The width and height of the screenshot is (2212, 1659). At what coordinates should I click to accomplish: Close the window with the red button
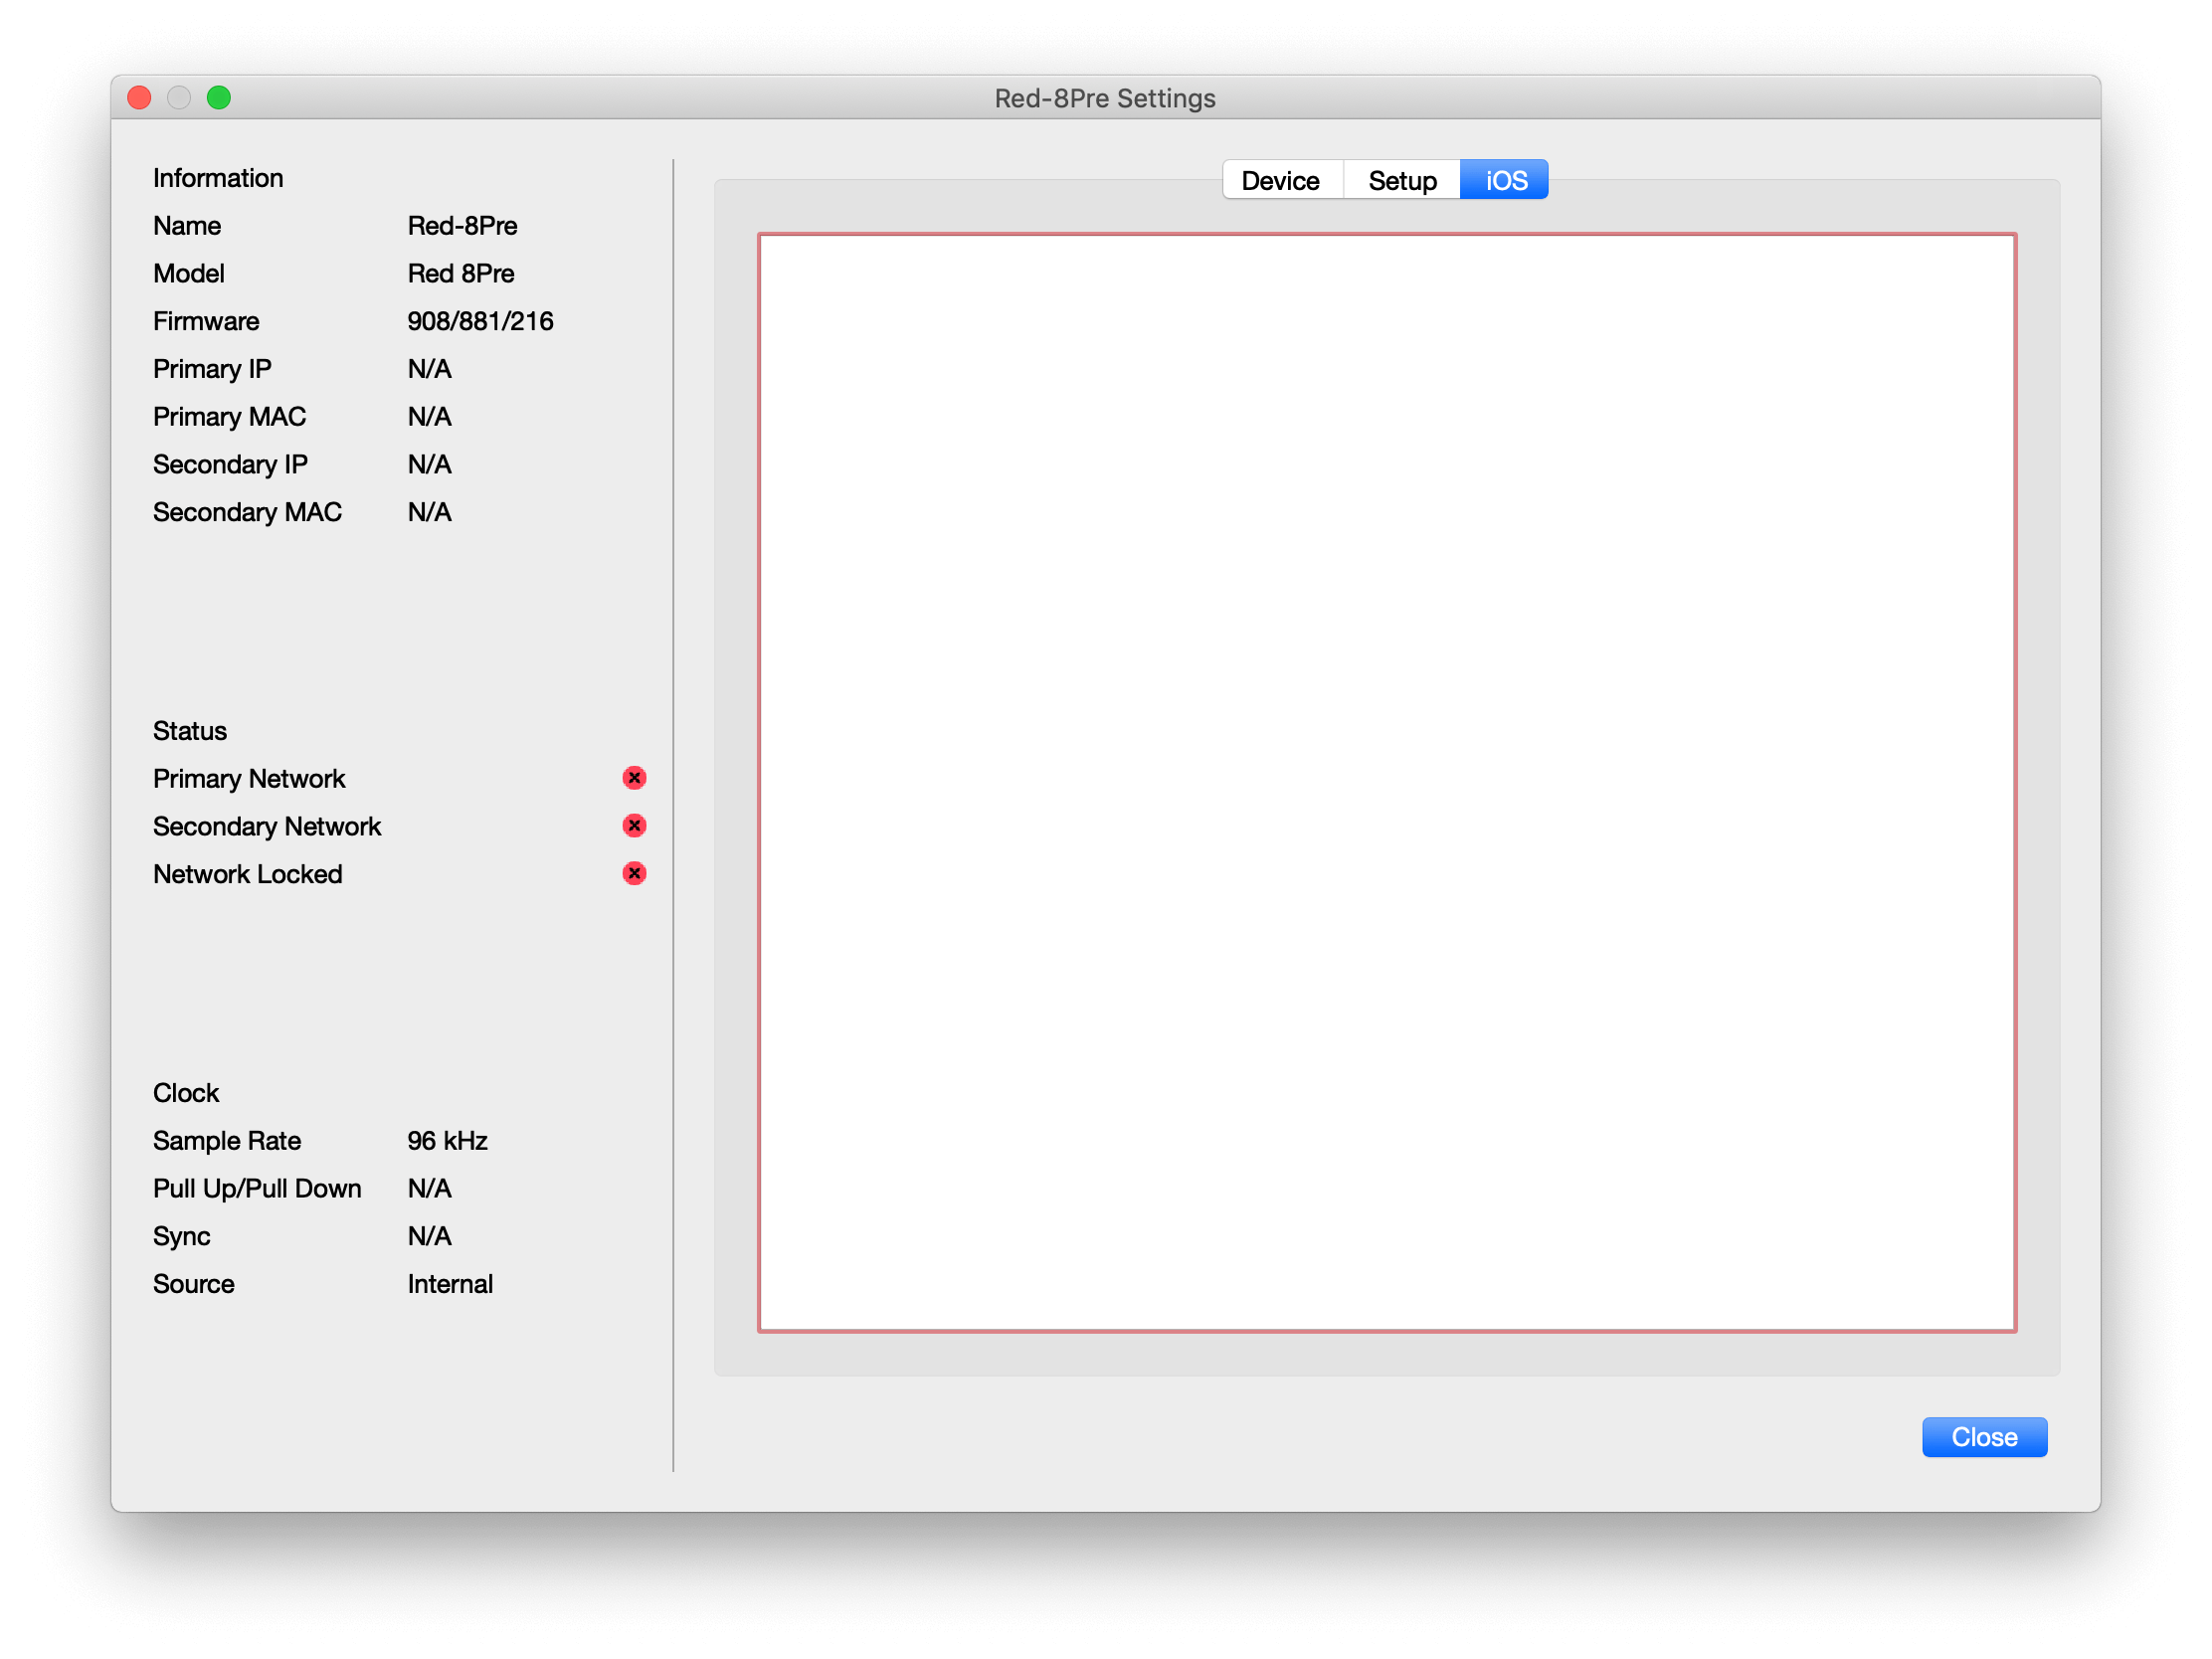140,98
